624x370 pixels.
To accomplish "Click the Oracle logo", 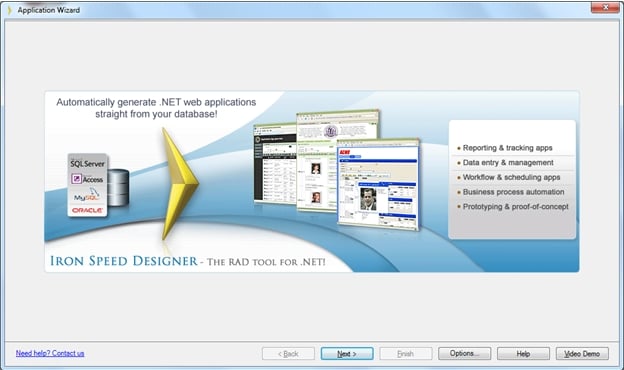I will pos(87,210).
